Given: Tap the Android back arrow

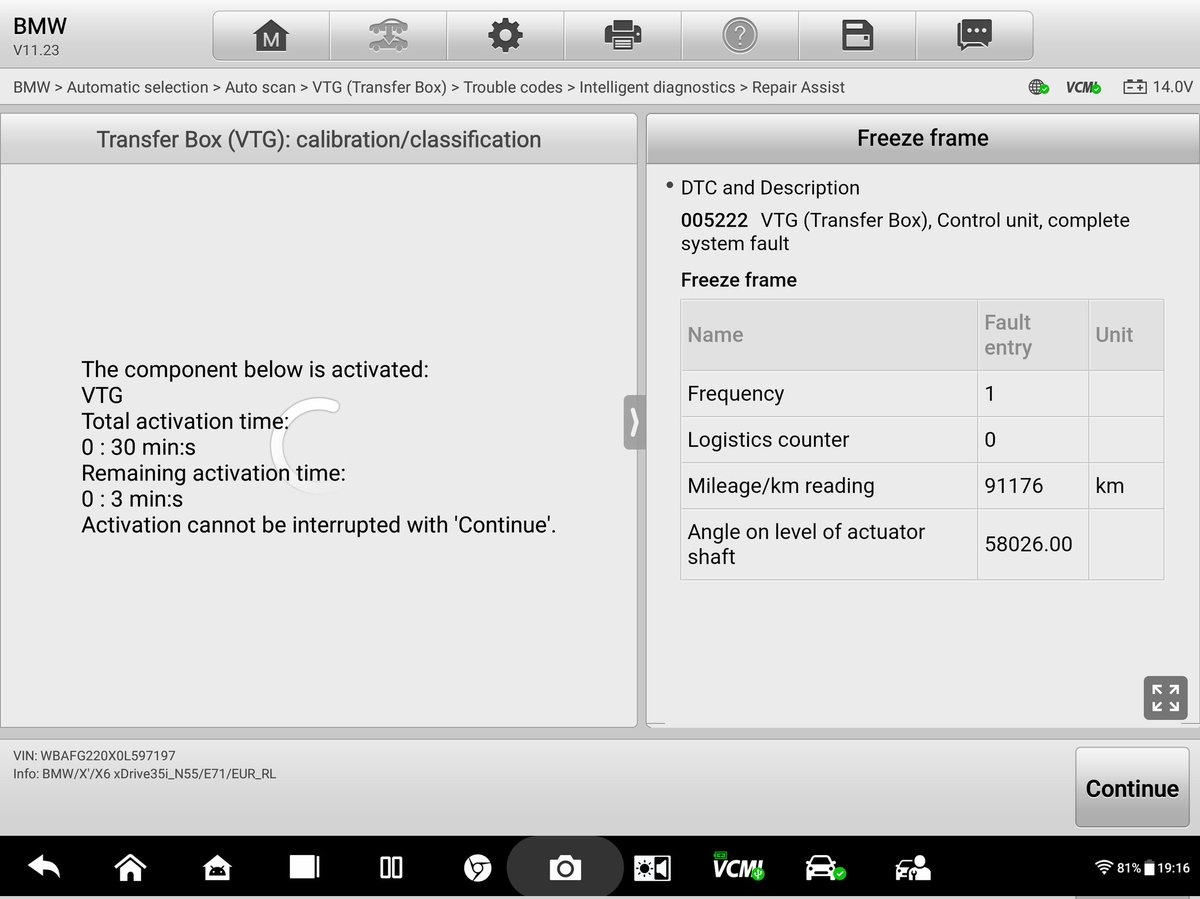Looking at the screenshot, I should pyautogui.click(x=44, y=867).
